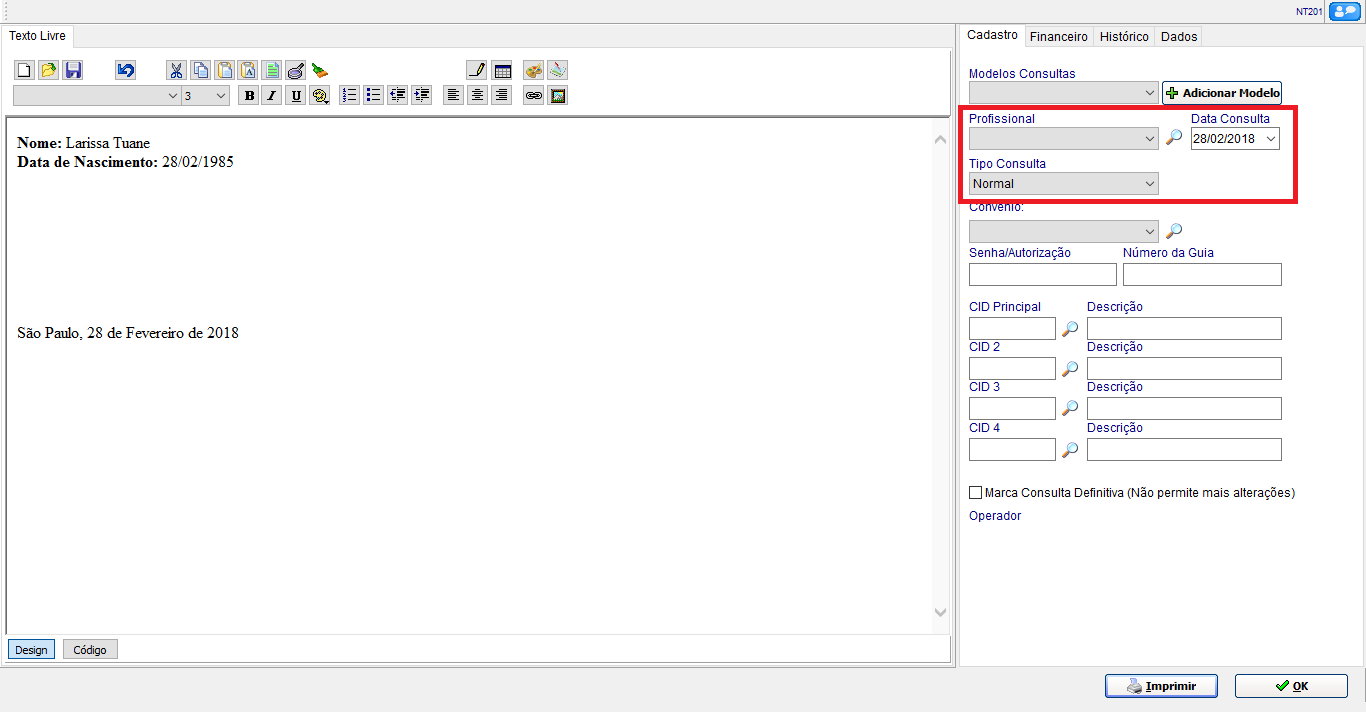Image resolution: width=1366 pixels, height=712 pixels.
Task: Click the Save floppy disk icon
Action: coord(73,70)
